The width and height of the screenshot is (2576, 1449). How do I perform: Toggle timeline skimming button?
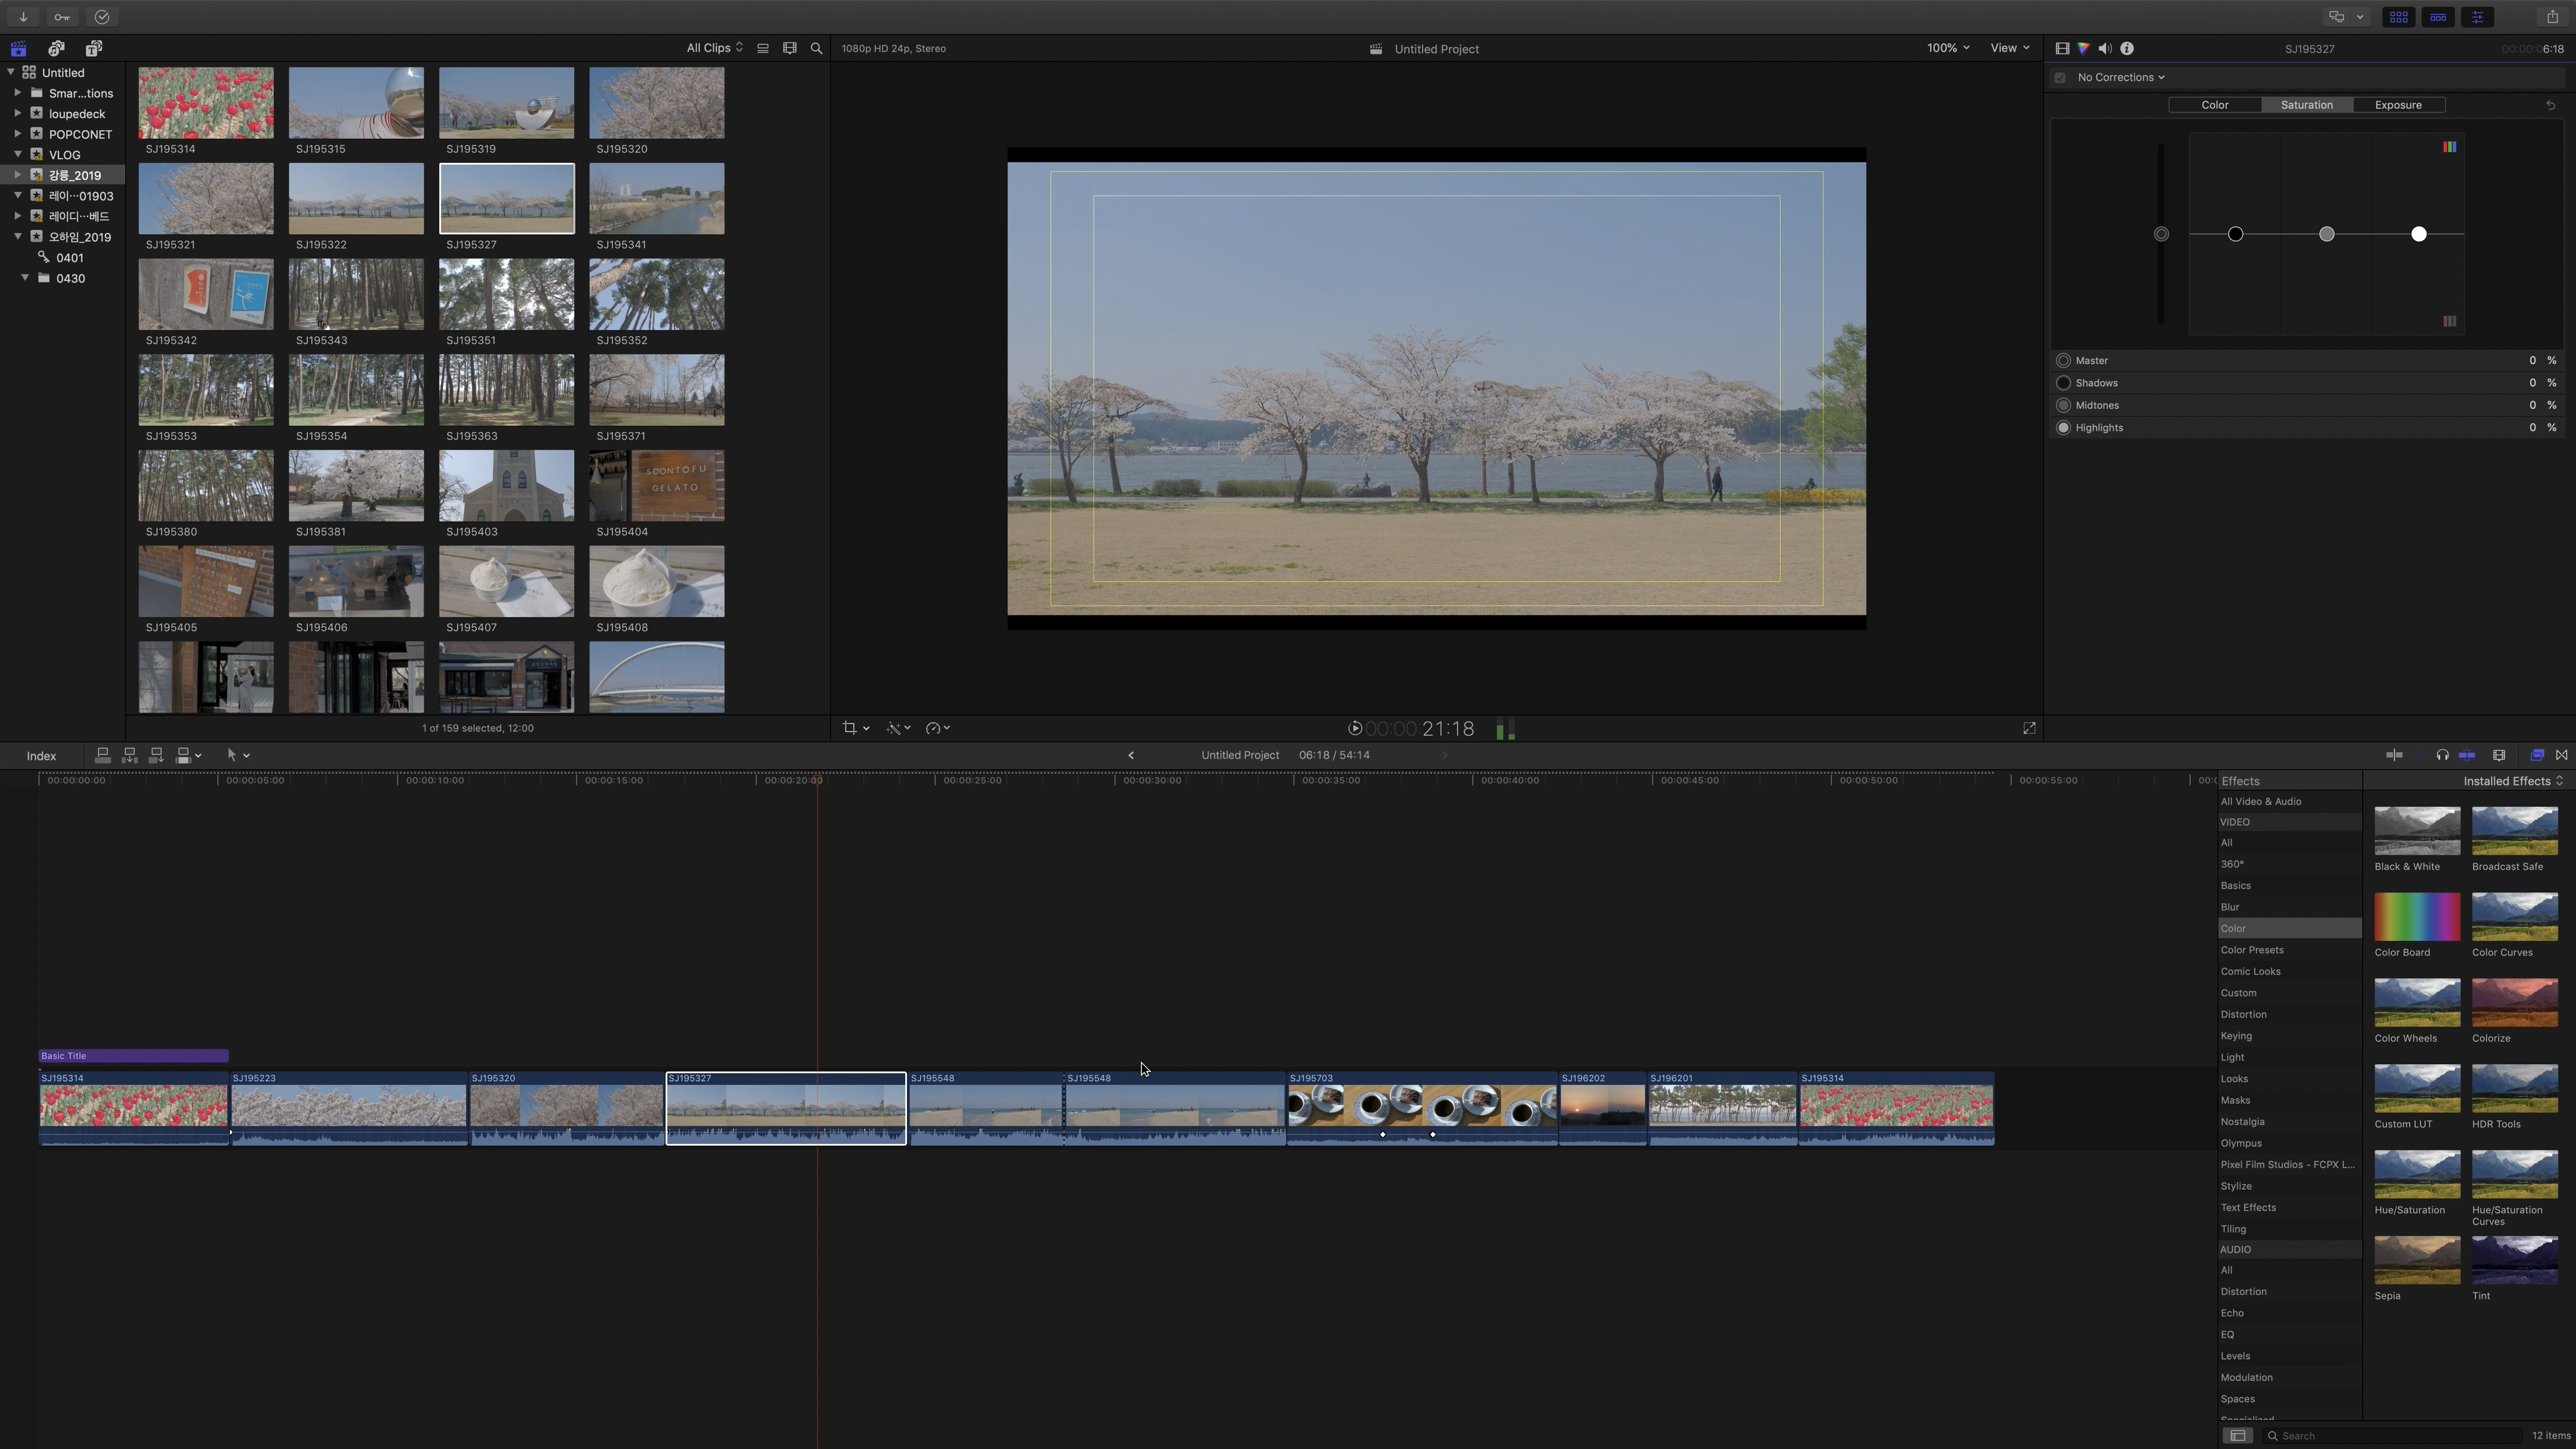coord(2394,755)
